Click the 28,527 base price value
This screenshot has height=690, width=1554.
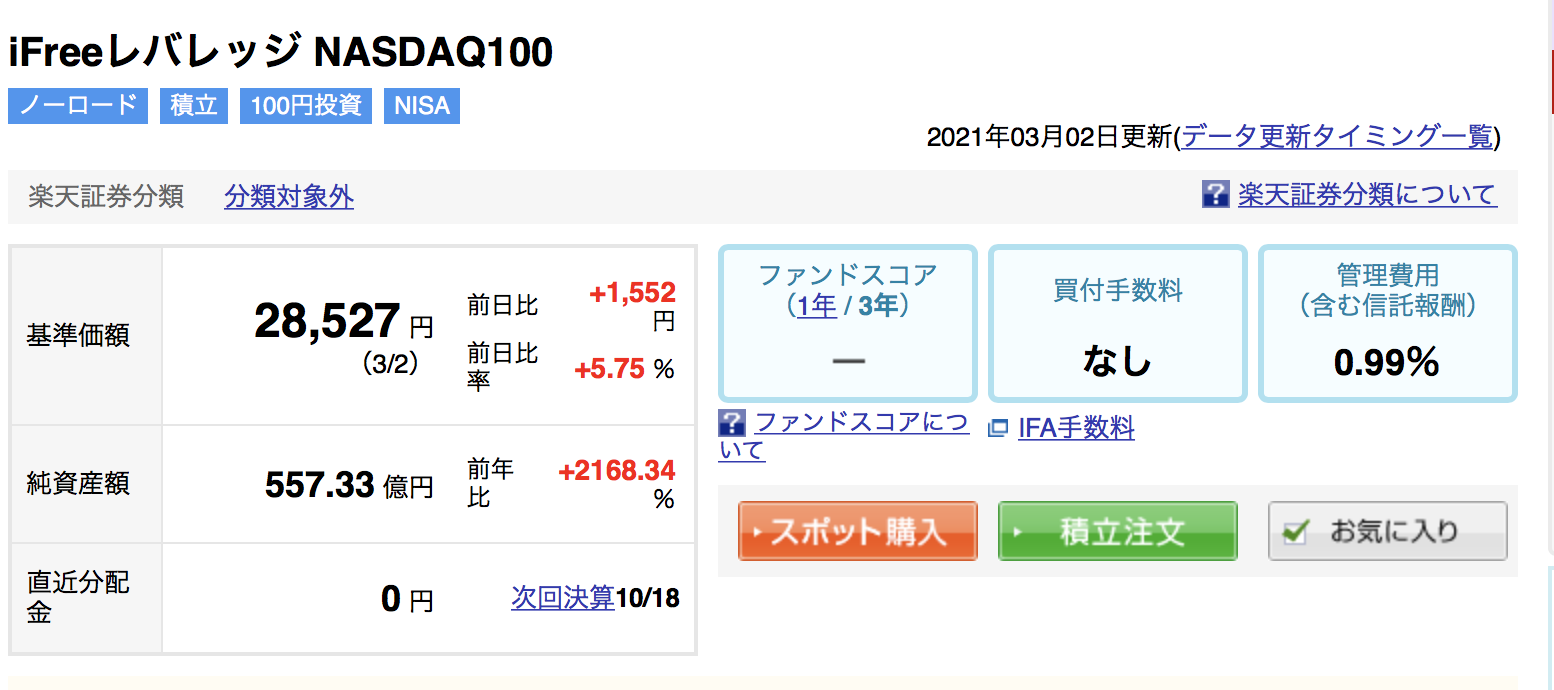[x=327, y=321]
